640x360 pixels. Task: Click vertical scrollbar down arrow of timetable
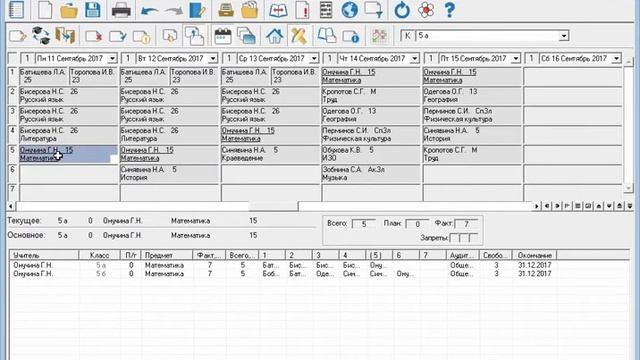(x=629, y=188)
